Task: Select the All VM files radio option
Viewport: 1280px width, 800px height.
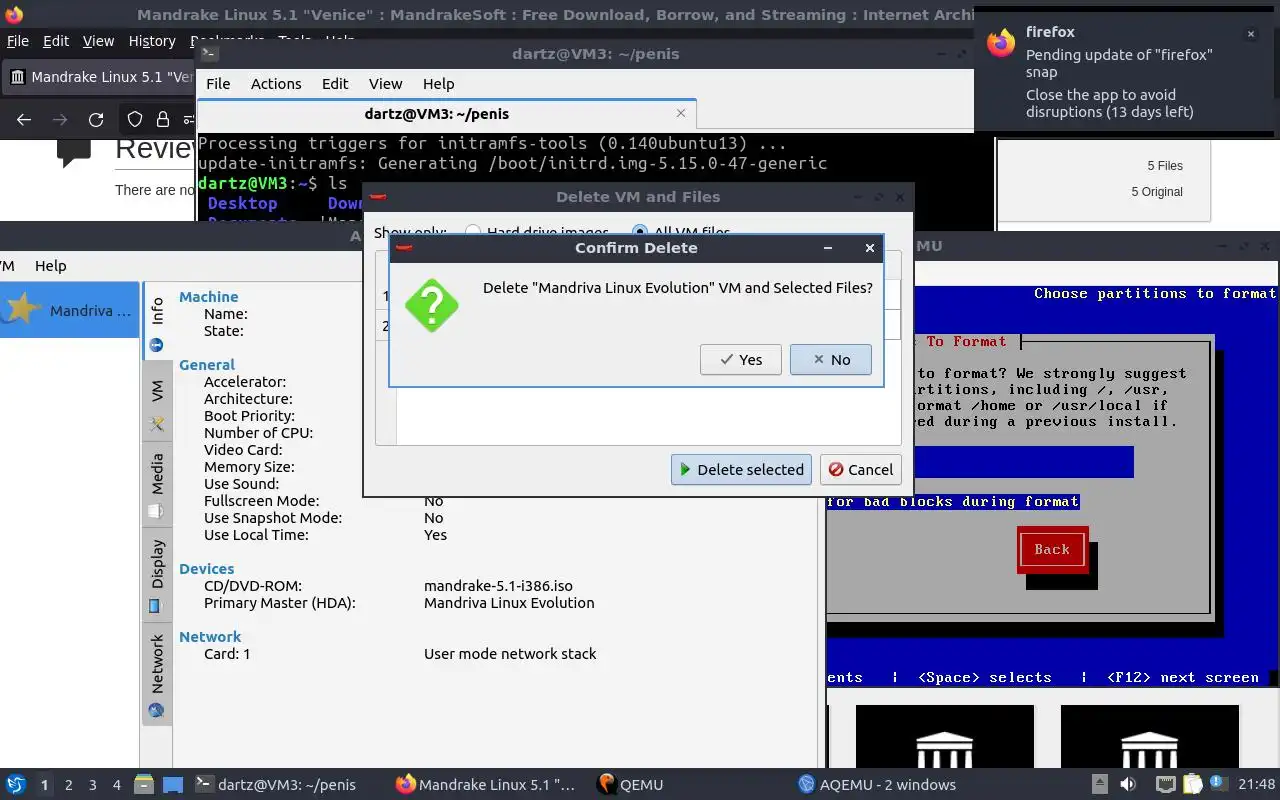Action: point(683,232)
